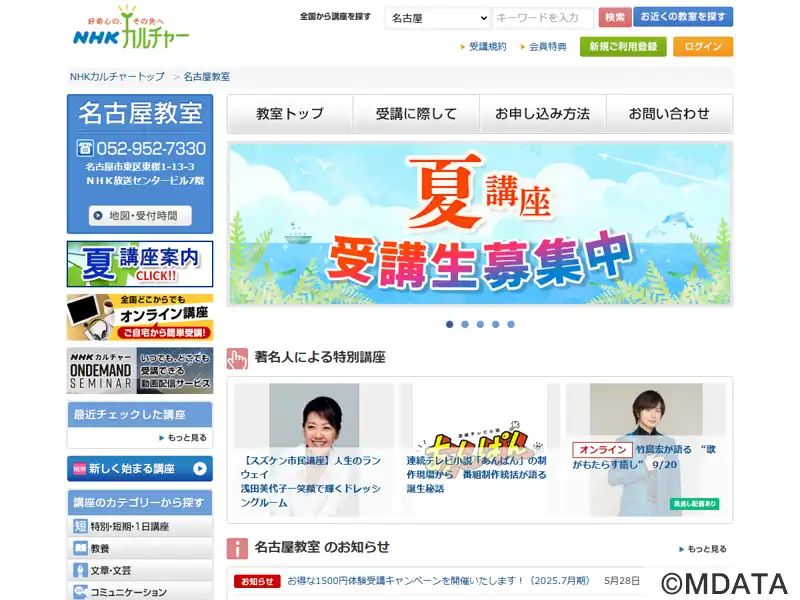Open the 教養 category
This screenshot has height=600, width=800.
(x=140, y=548)
